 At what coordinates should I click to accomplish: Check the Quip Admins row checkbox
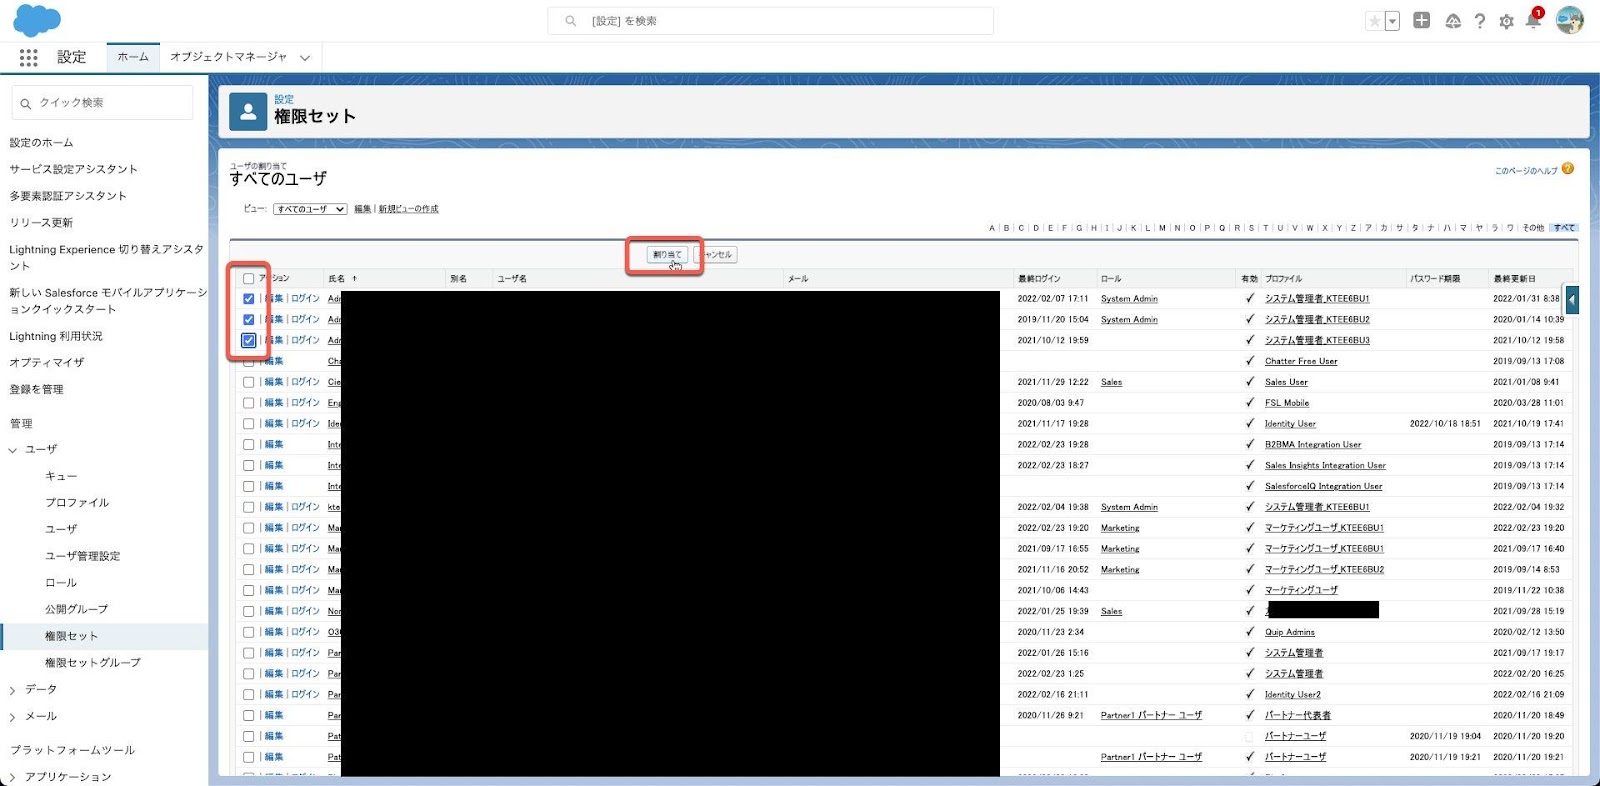[249, 632]
